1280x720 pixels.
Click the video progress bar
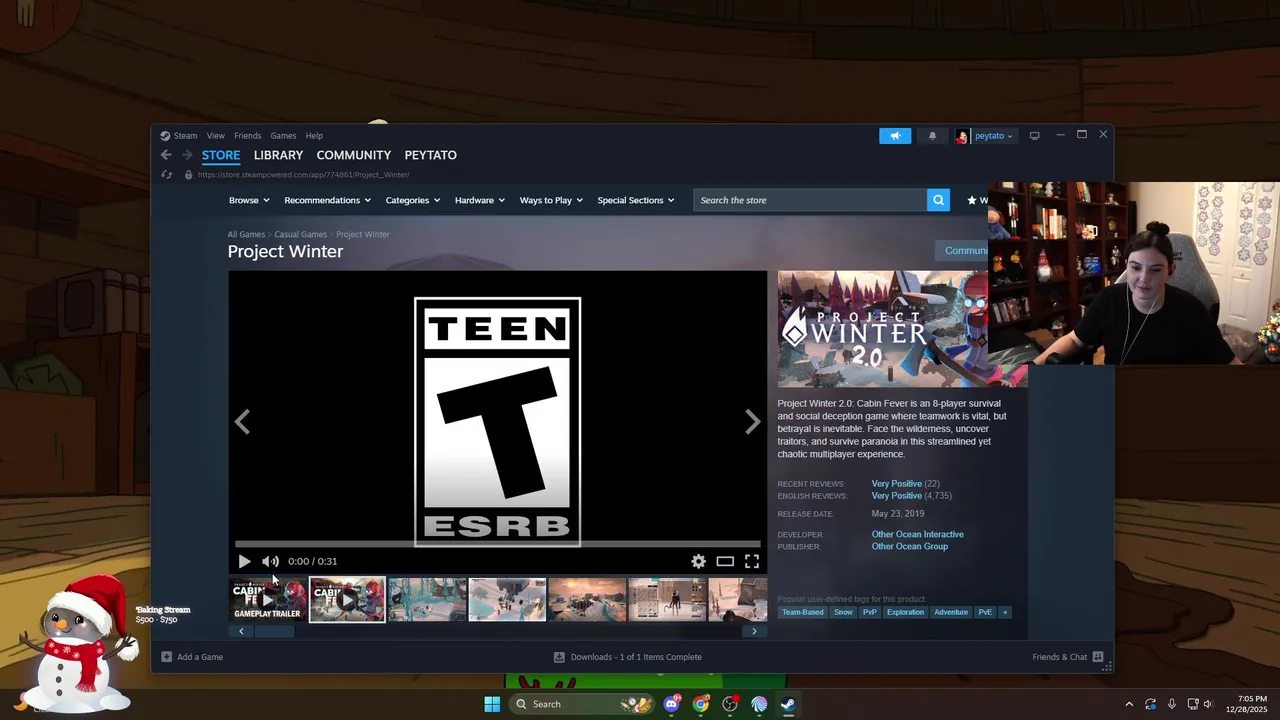[x=497, y=544]
